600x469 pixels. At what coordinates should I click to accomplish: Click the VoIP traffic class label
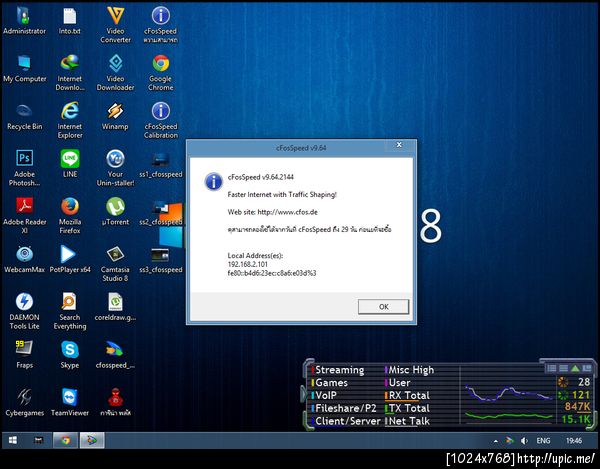(326, 396)
